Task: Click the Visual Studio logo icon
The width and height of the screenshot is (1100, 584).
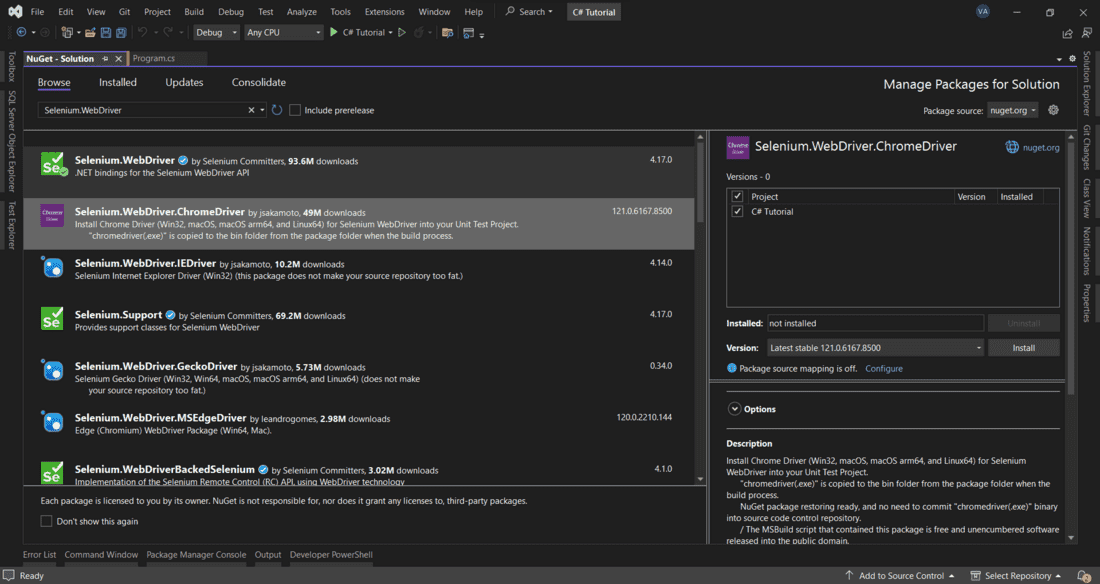Action: click(x=15, y=12)
